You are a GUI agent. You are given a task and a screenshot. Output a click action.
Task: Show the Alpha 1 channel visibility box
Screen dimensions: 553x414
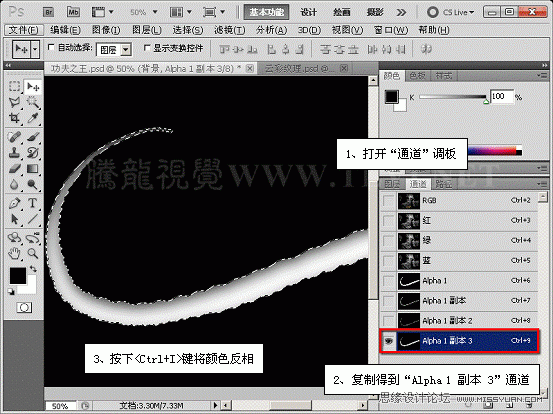[x=388, y=281]
